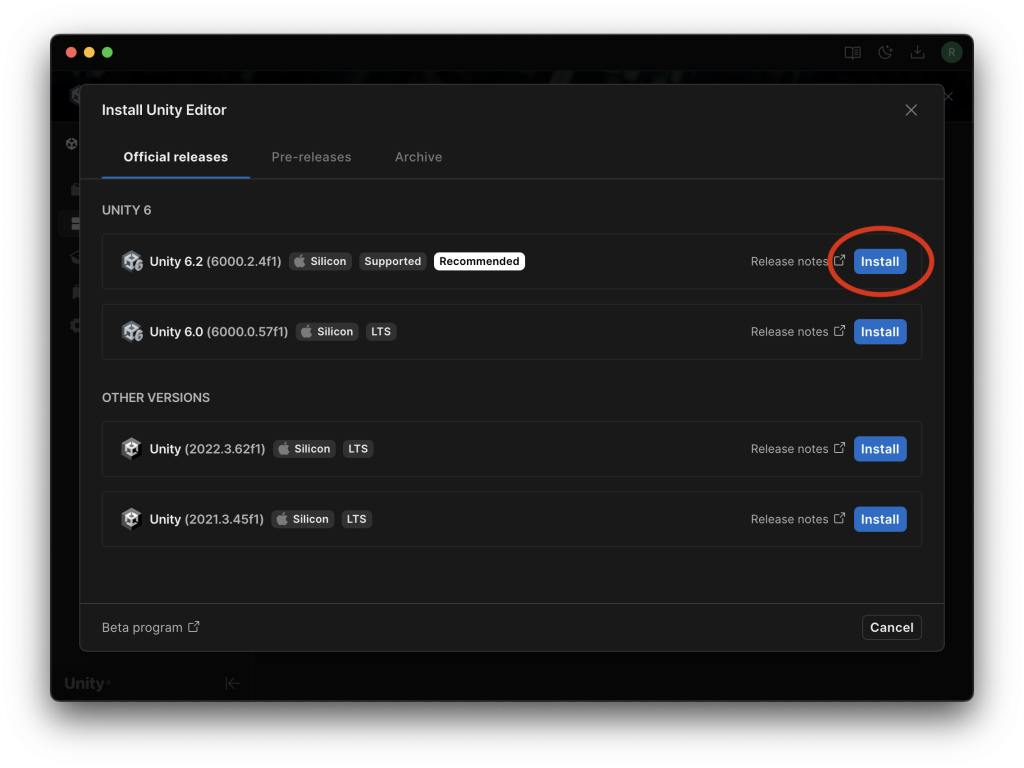Screen dimensions: 1024x768
Task: Click the Unity (2022.3.62f1) version name
Action: click(x=207, y=449)
